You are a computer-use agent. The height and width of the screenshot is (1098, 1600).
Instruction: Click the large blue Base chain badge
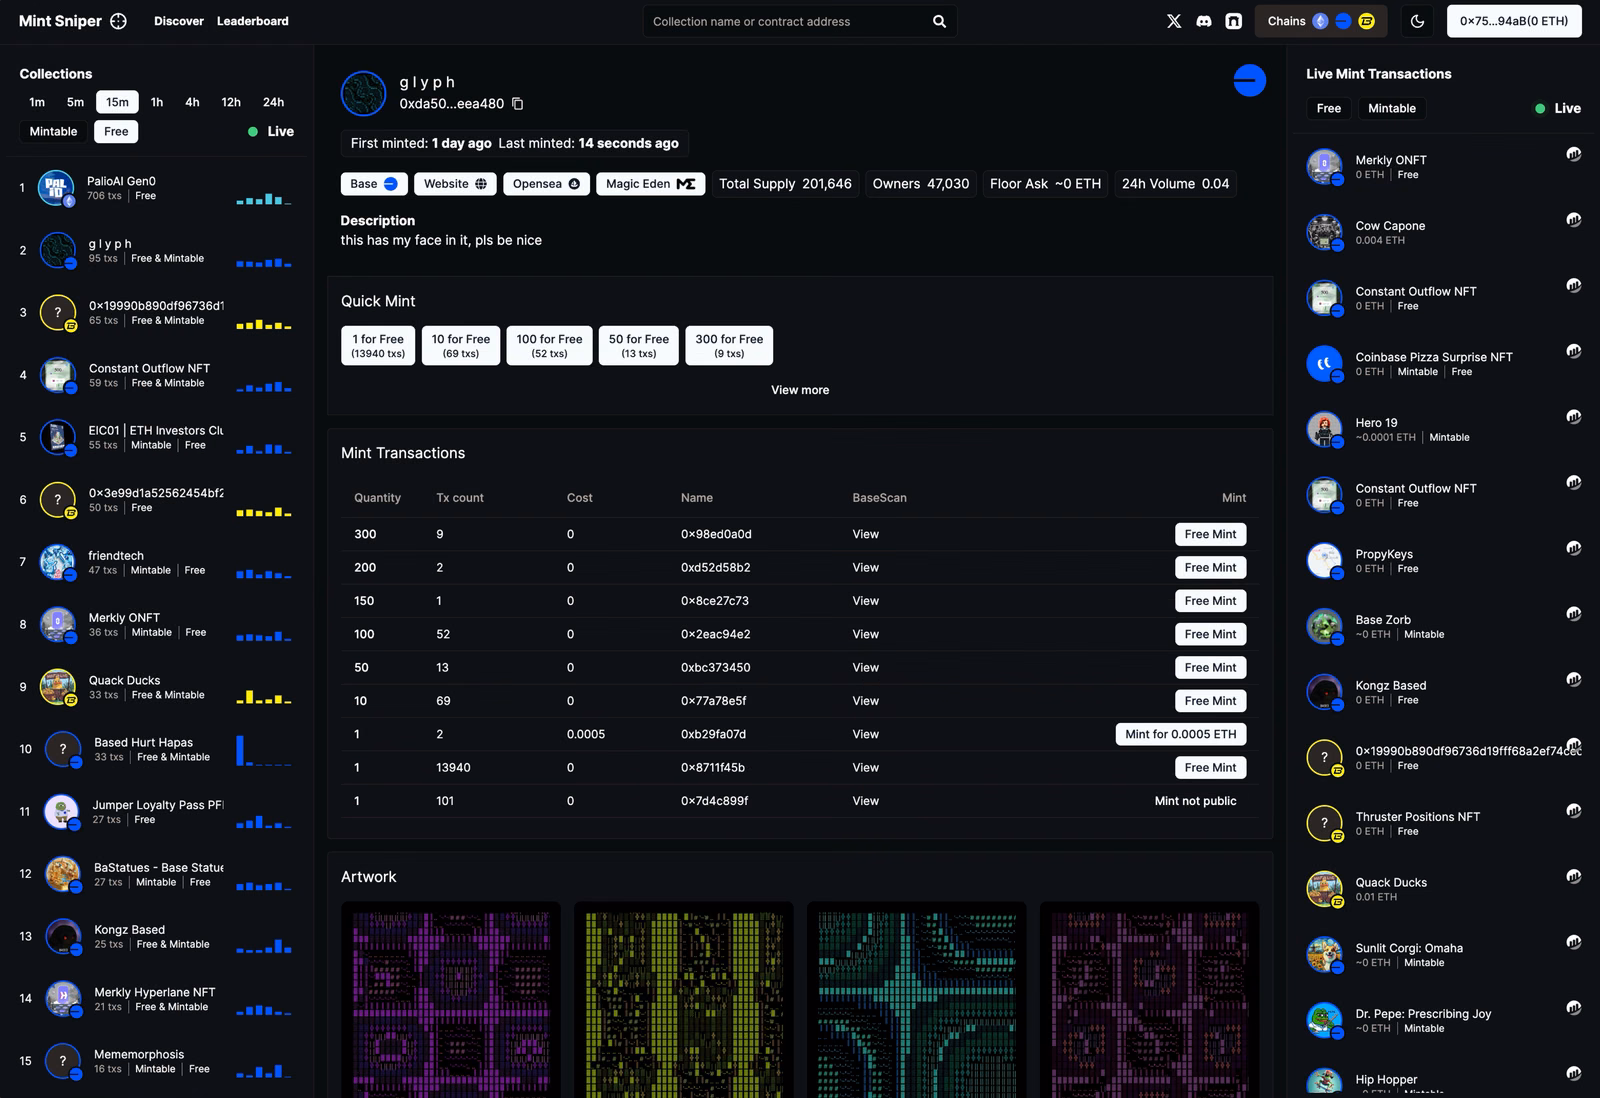click(1249, 80)
